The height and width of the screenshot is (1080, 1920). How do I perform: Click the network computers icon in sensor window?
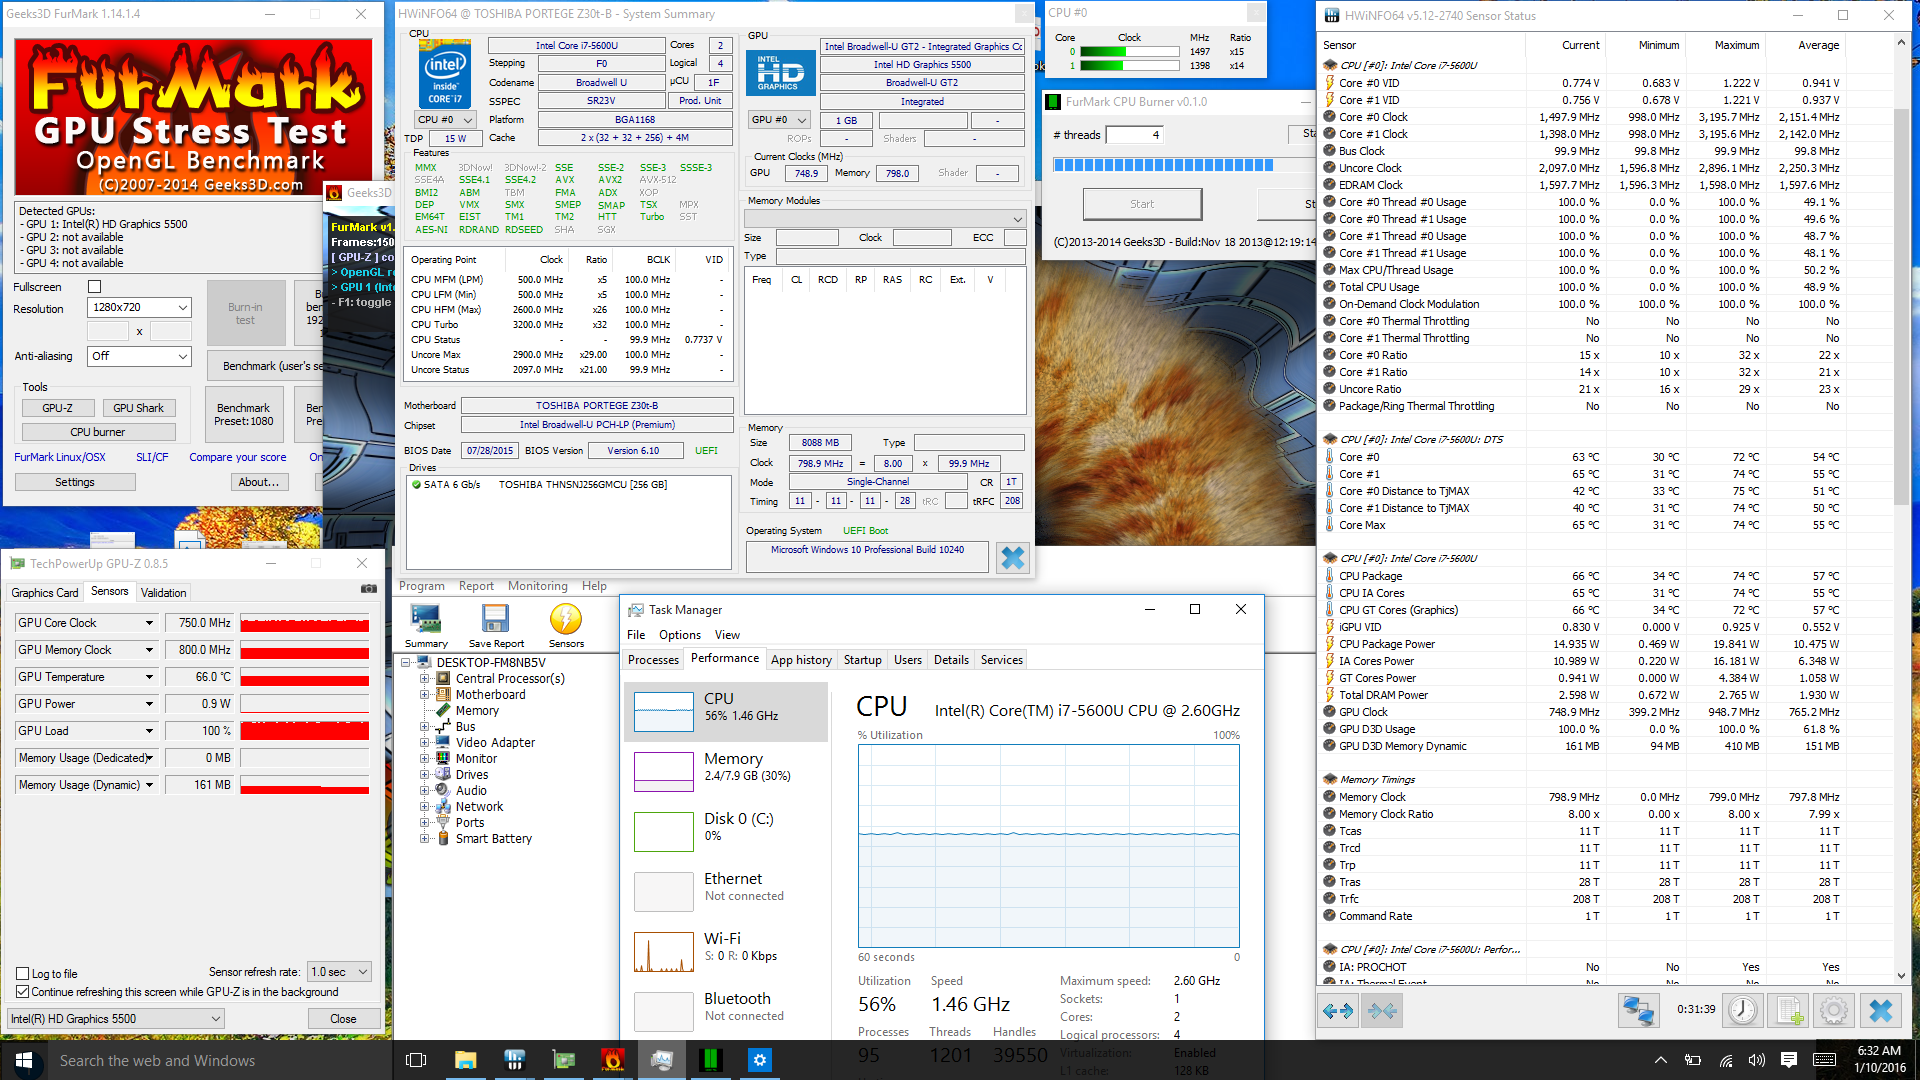pos(1638,1011)
